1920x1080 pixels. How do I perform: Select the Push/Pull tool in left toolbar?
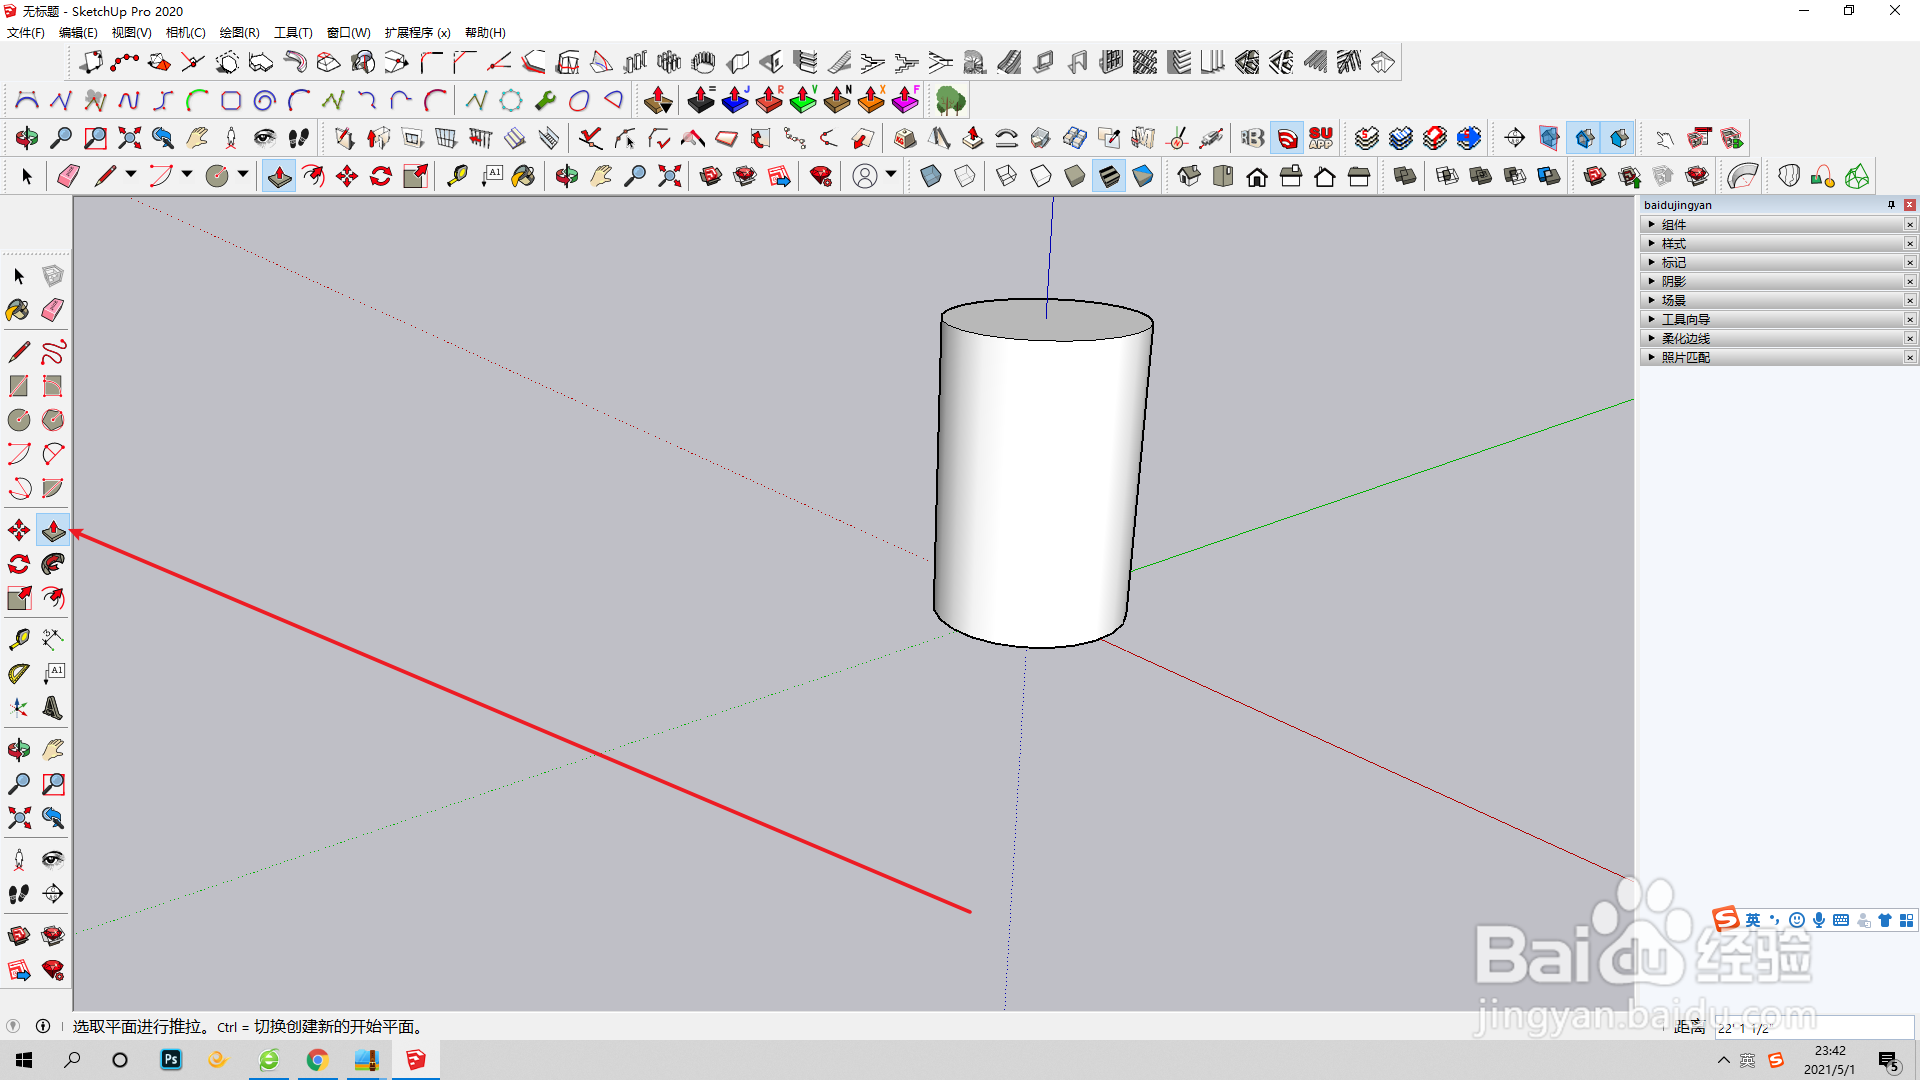coord(53,530)
